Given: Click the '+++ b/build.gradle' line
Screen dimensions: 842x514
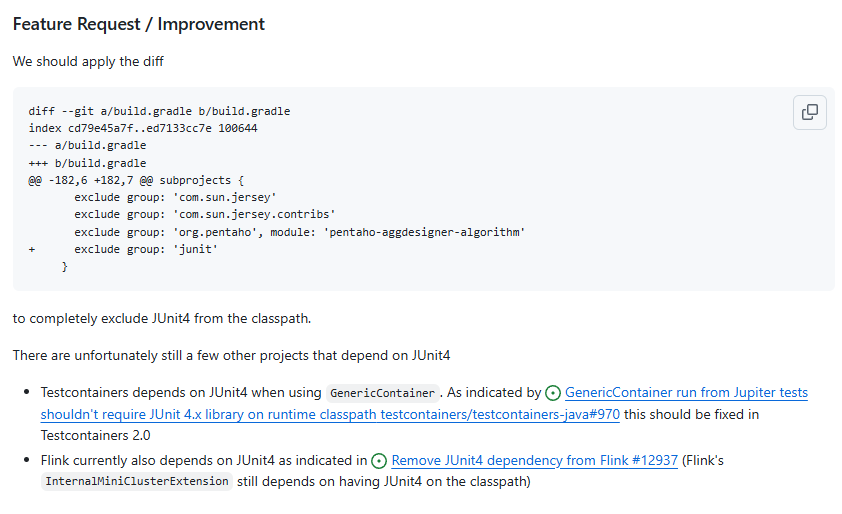Looking at the screenshot, I should (87, 163).
